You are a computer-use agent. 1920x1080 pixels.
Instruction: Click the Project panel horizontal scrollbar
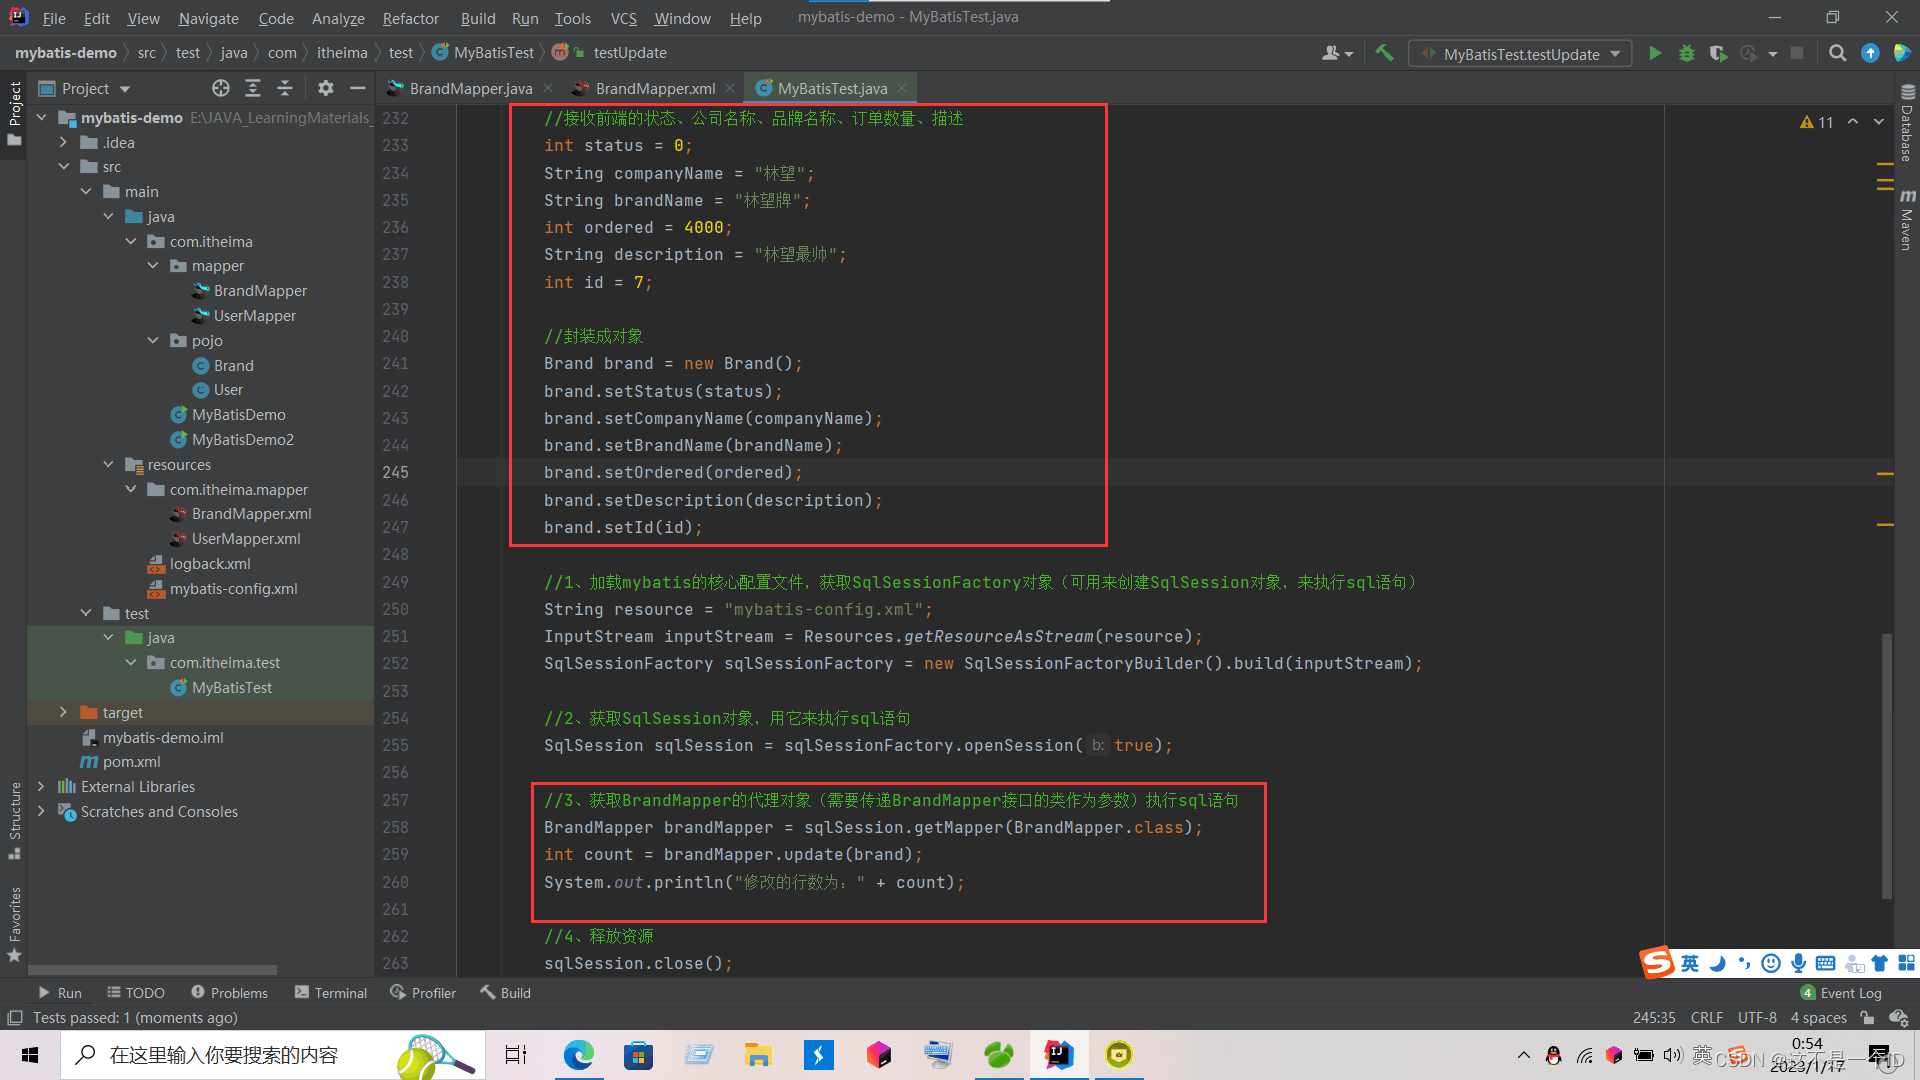[152, 970]
